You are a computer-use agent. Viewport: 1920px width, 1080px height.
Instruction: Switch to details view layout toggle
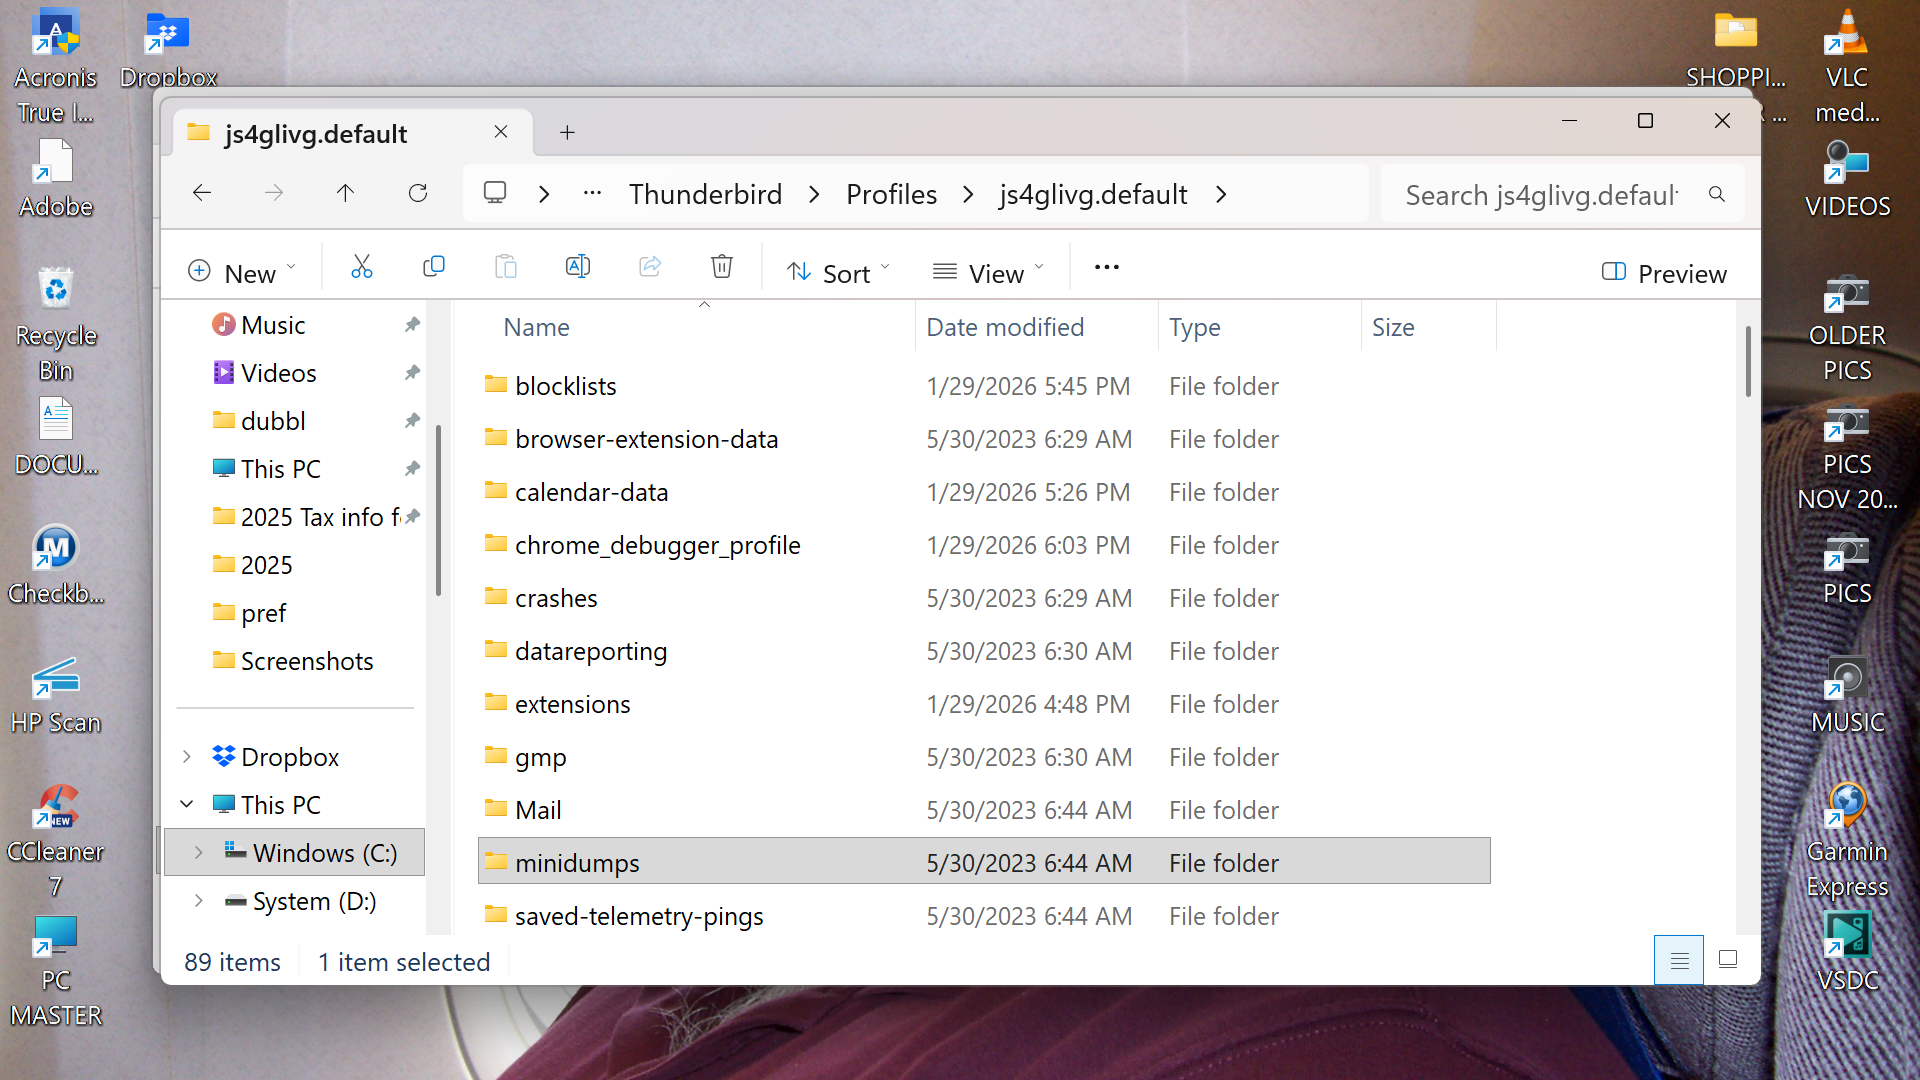tap(1679, 960)
